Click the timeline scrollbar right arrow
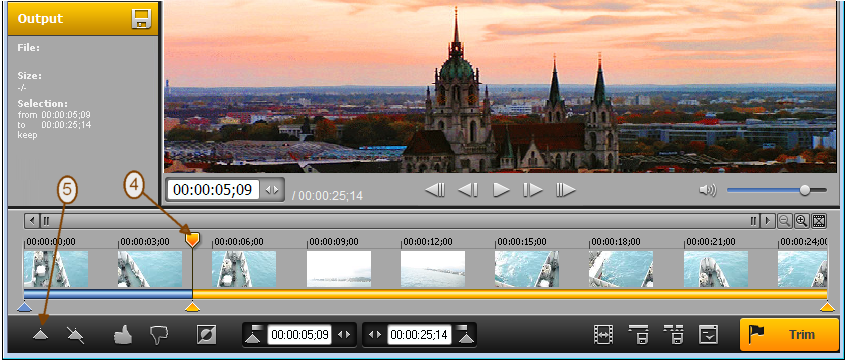 click(767, 221)
